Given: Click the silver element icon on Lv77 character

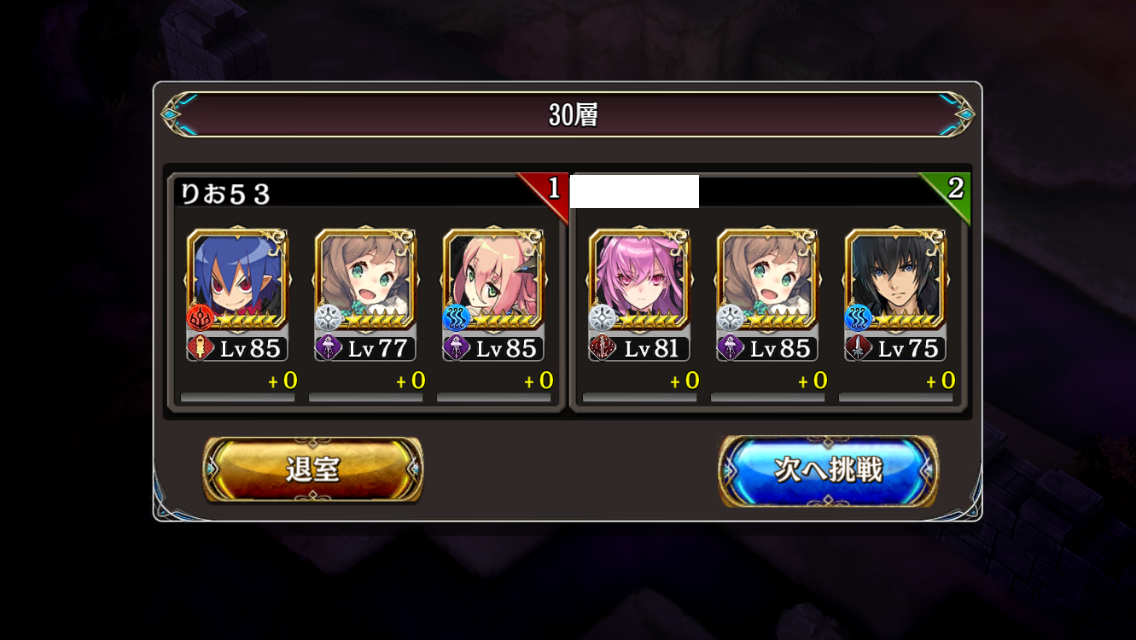Looking at the screenshot, I should (328, 317).
